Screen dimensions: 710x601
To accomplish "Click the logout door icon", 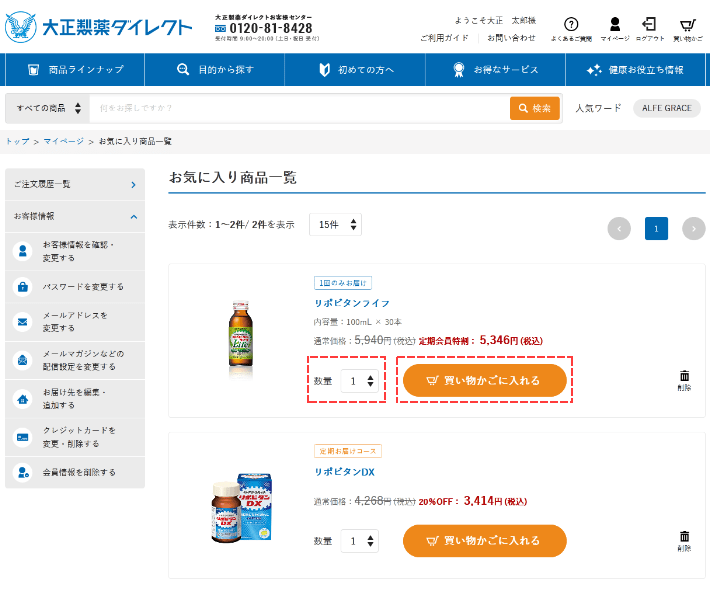I will 649,24.
